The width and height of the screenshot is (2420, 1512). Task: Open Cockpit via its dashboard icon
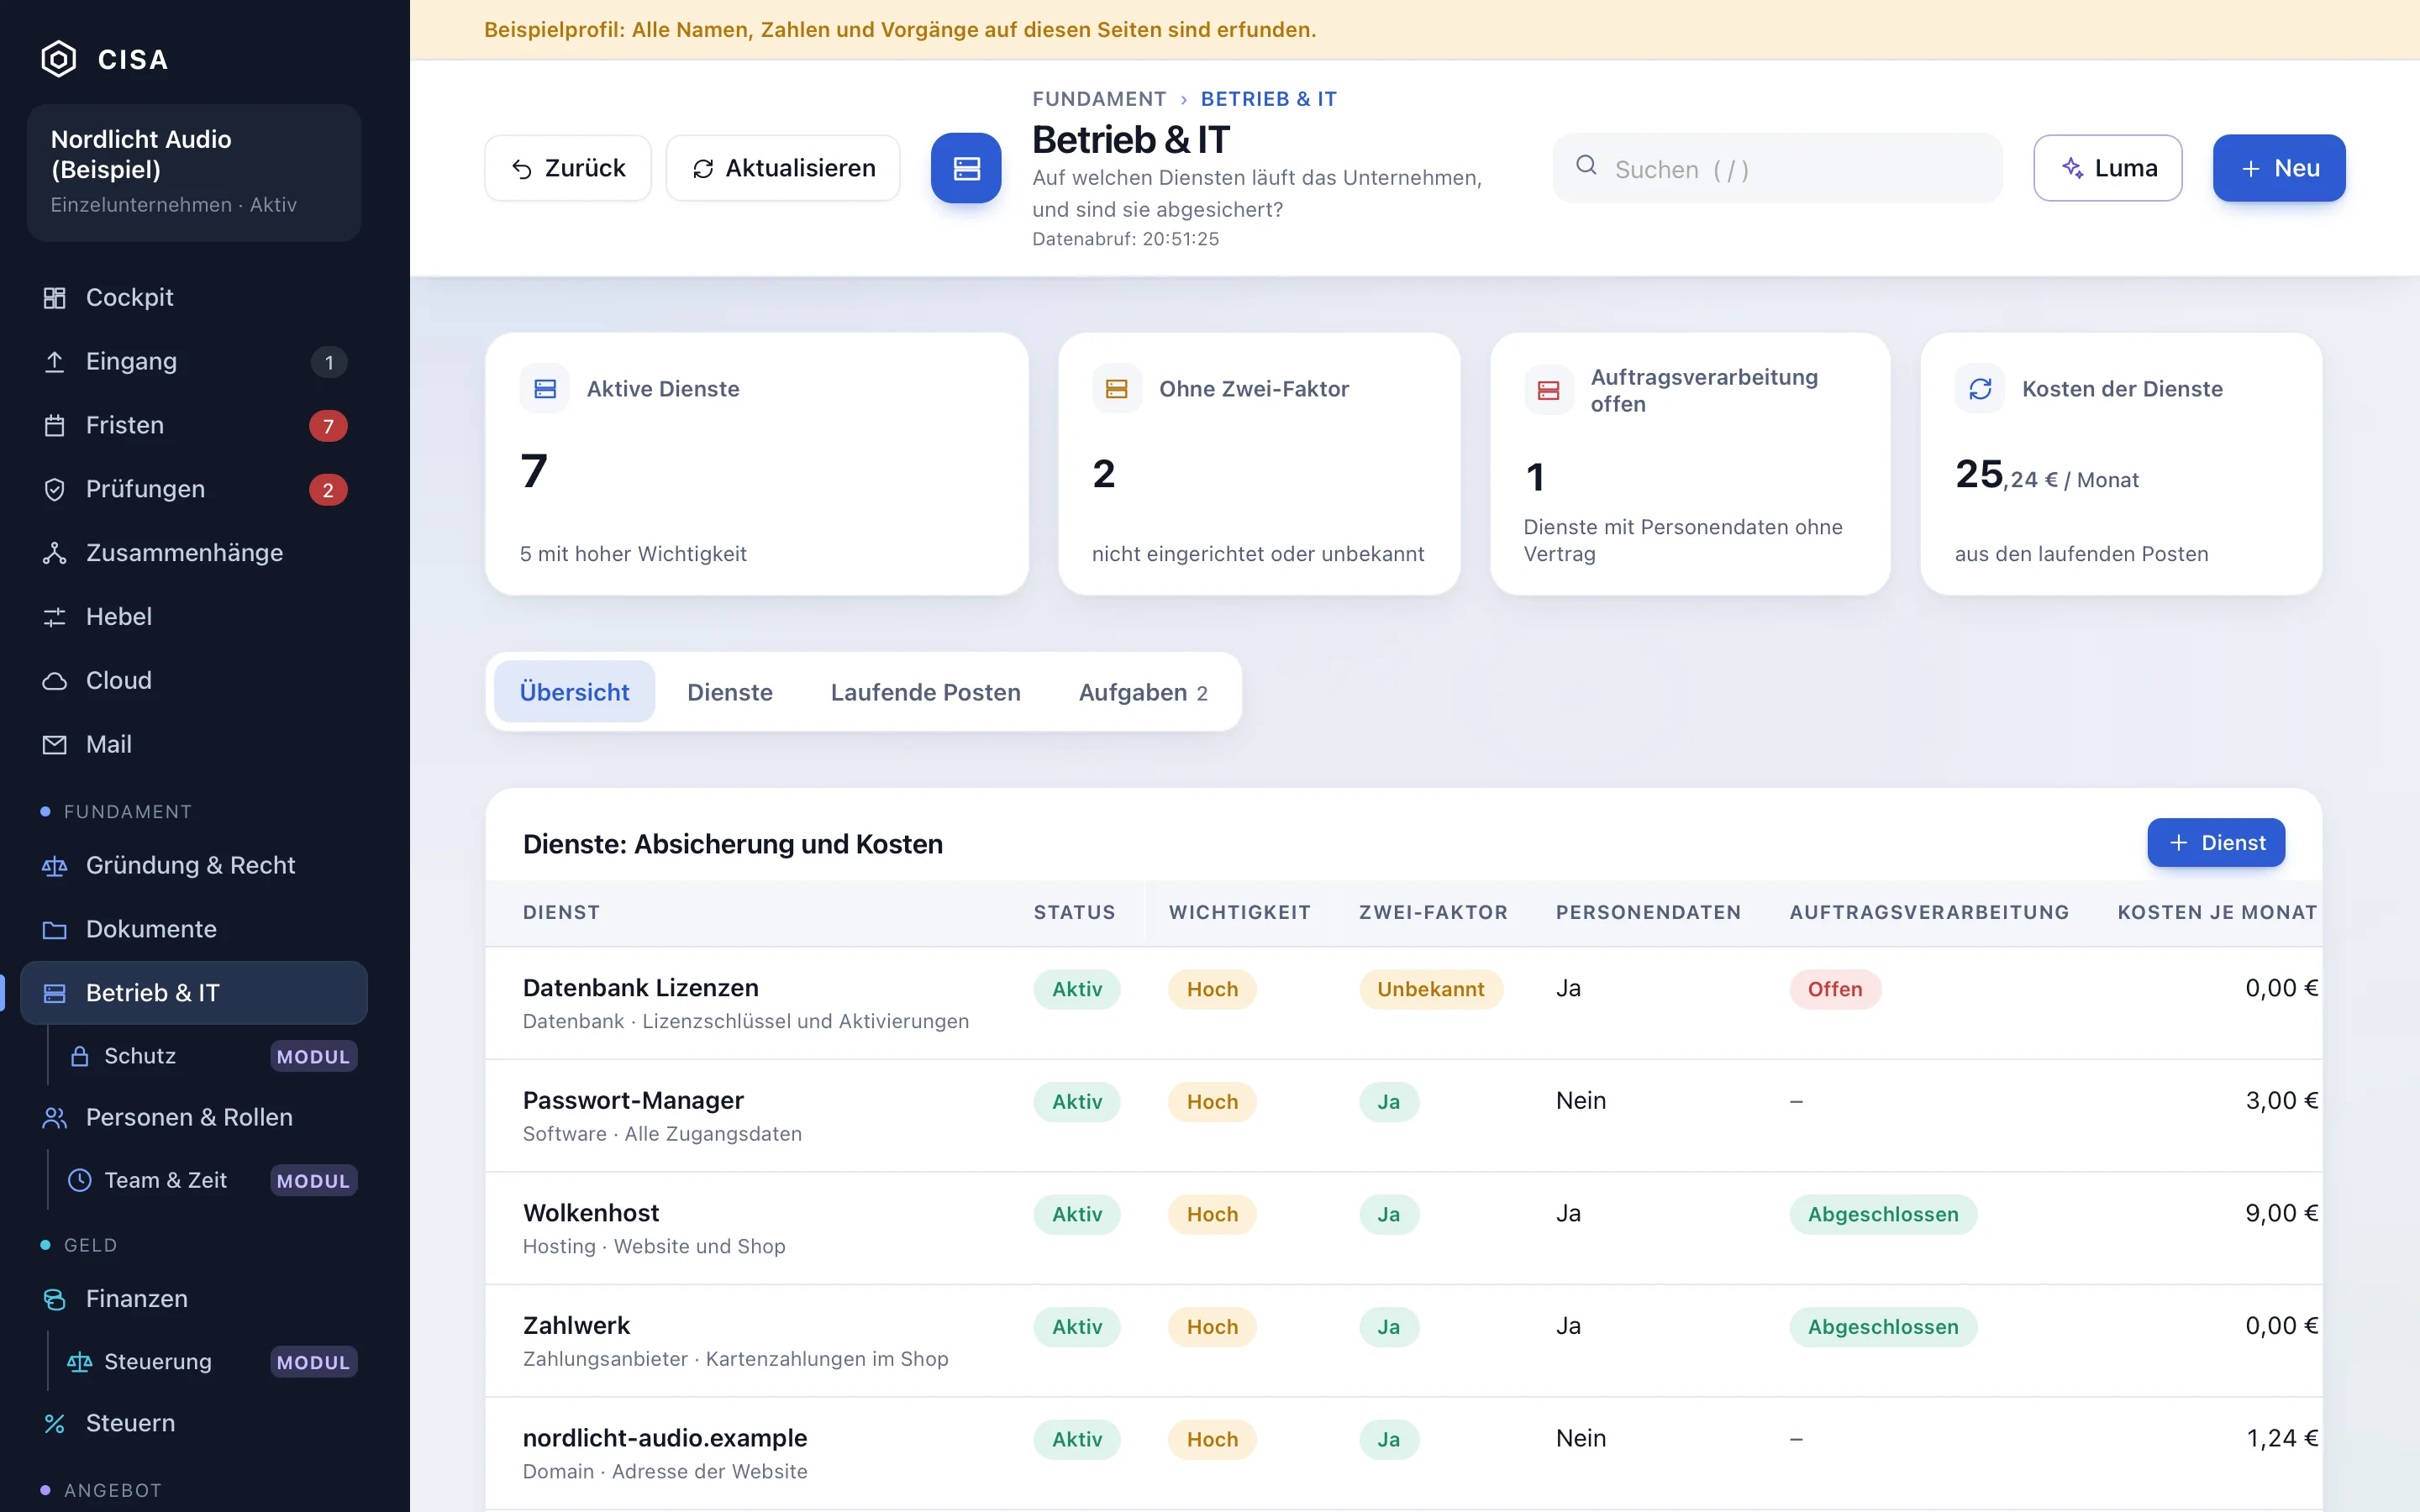[x=55, y=298]
